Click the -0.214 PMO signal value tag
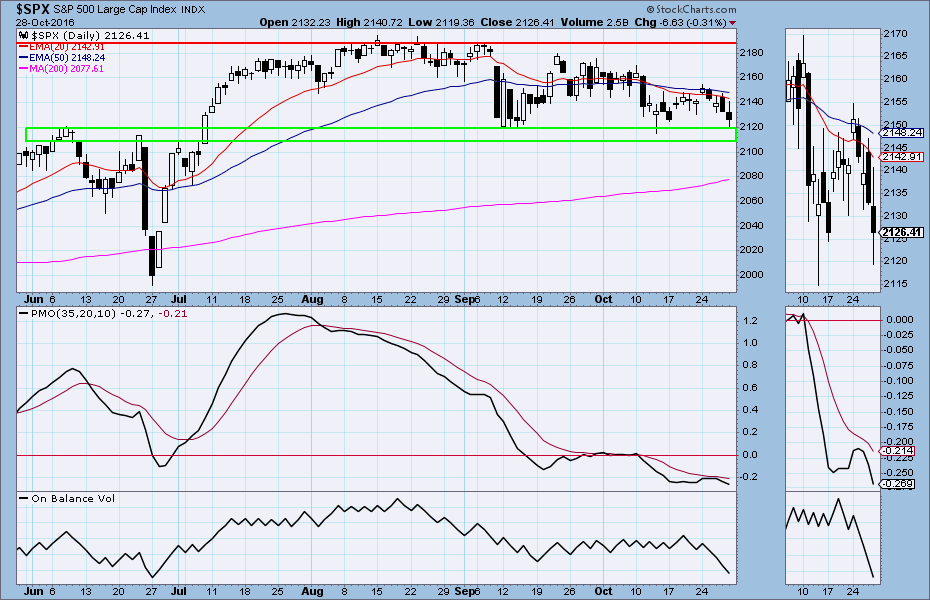Screen dimensions: 930x600 click(x=897, y=453)
